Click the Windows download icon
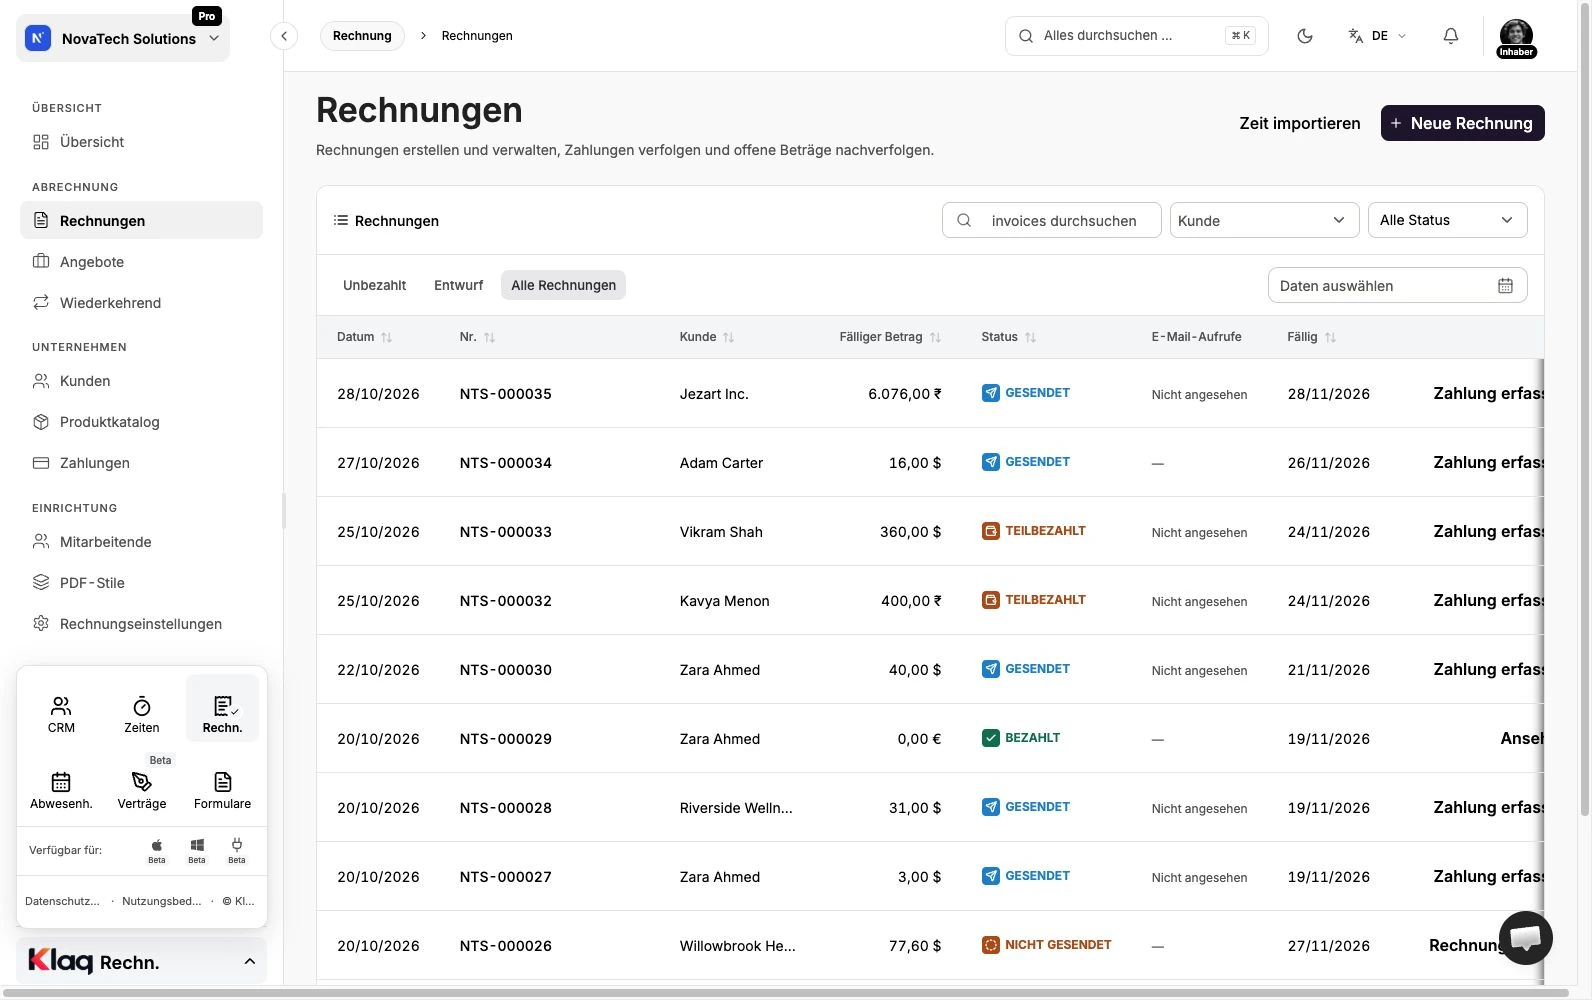The height and width of the screenshot is (1000, 1592). click(197, 850)
